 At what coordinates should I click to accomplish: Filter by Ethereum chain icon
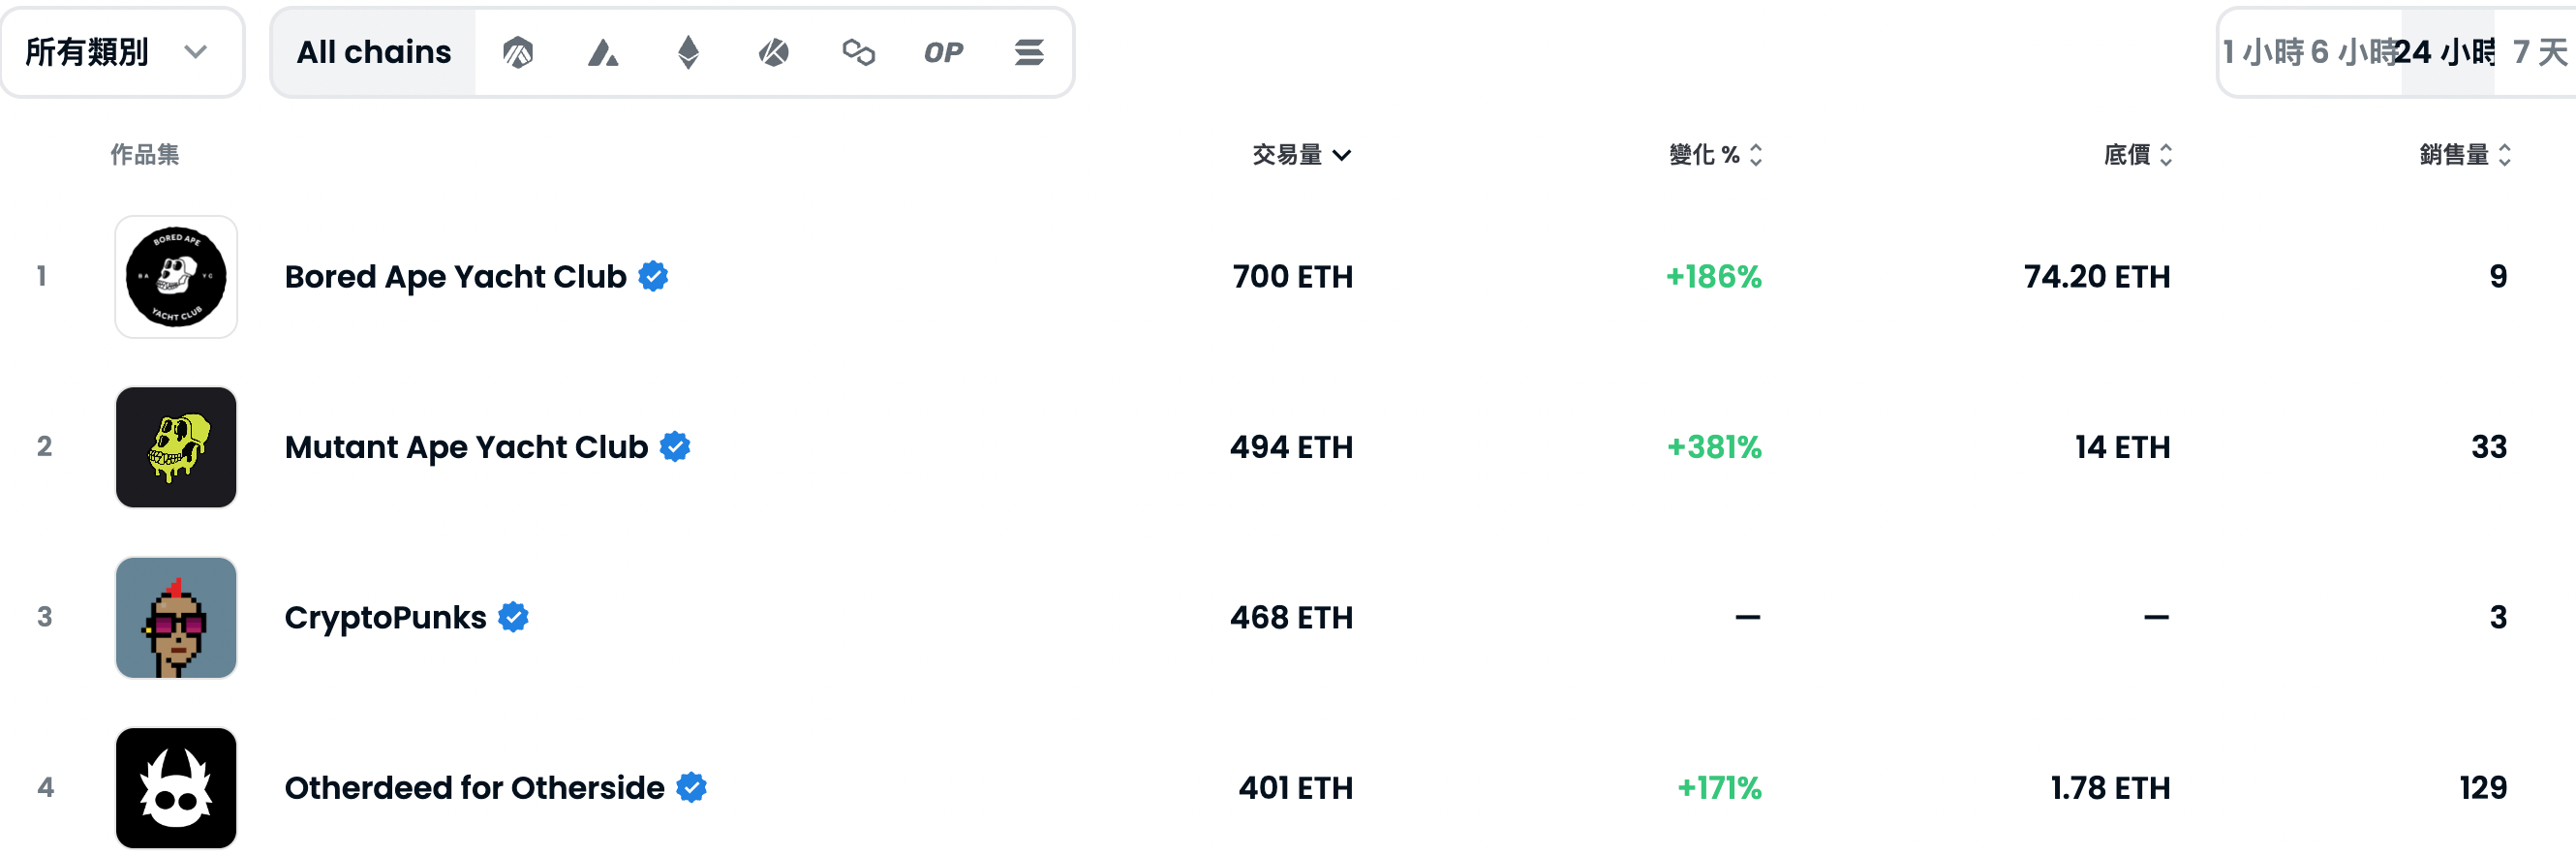pyautogui.click(x=688, y=52)
